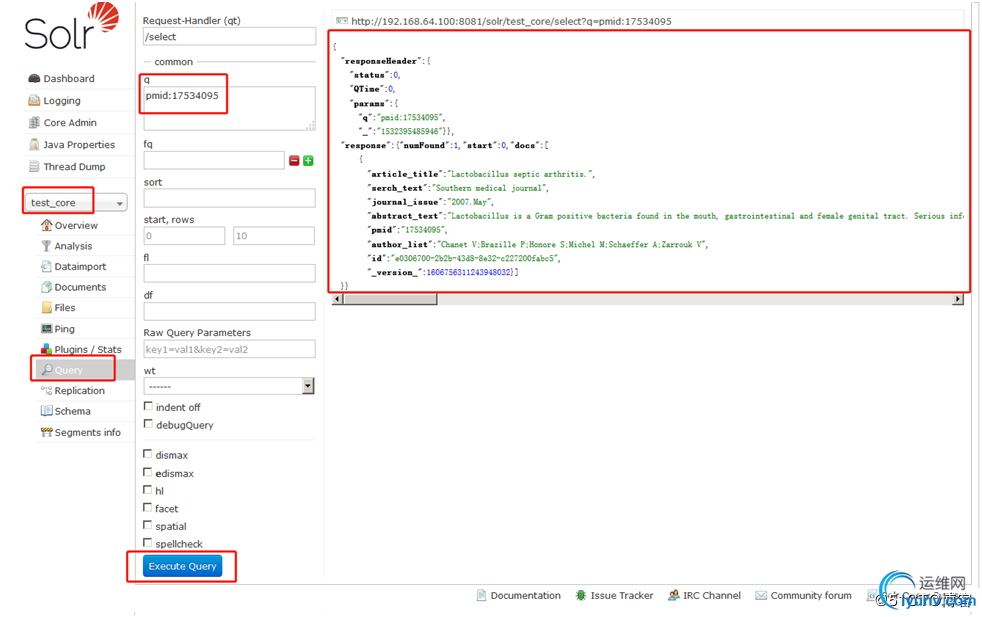Focus the sort input field
The width and height of the screenshot is (982, 617).
pyautogui.click(x=229, y=198)
